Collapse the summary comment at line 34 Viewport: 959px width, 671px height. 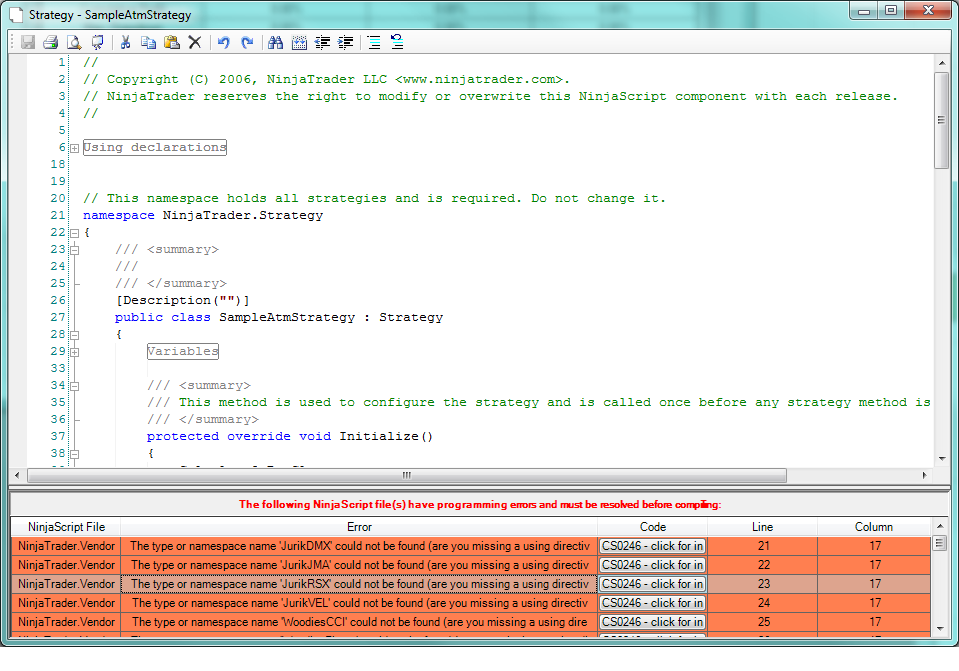click(75, 386)
